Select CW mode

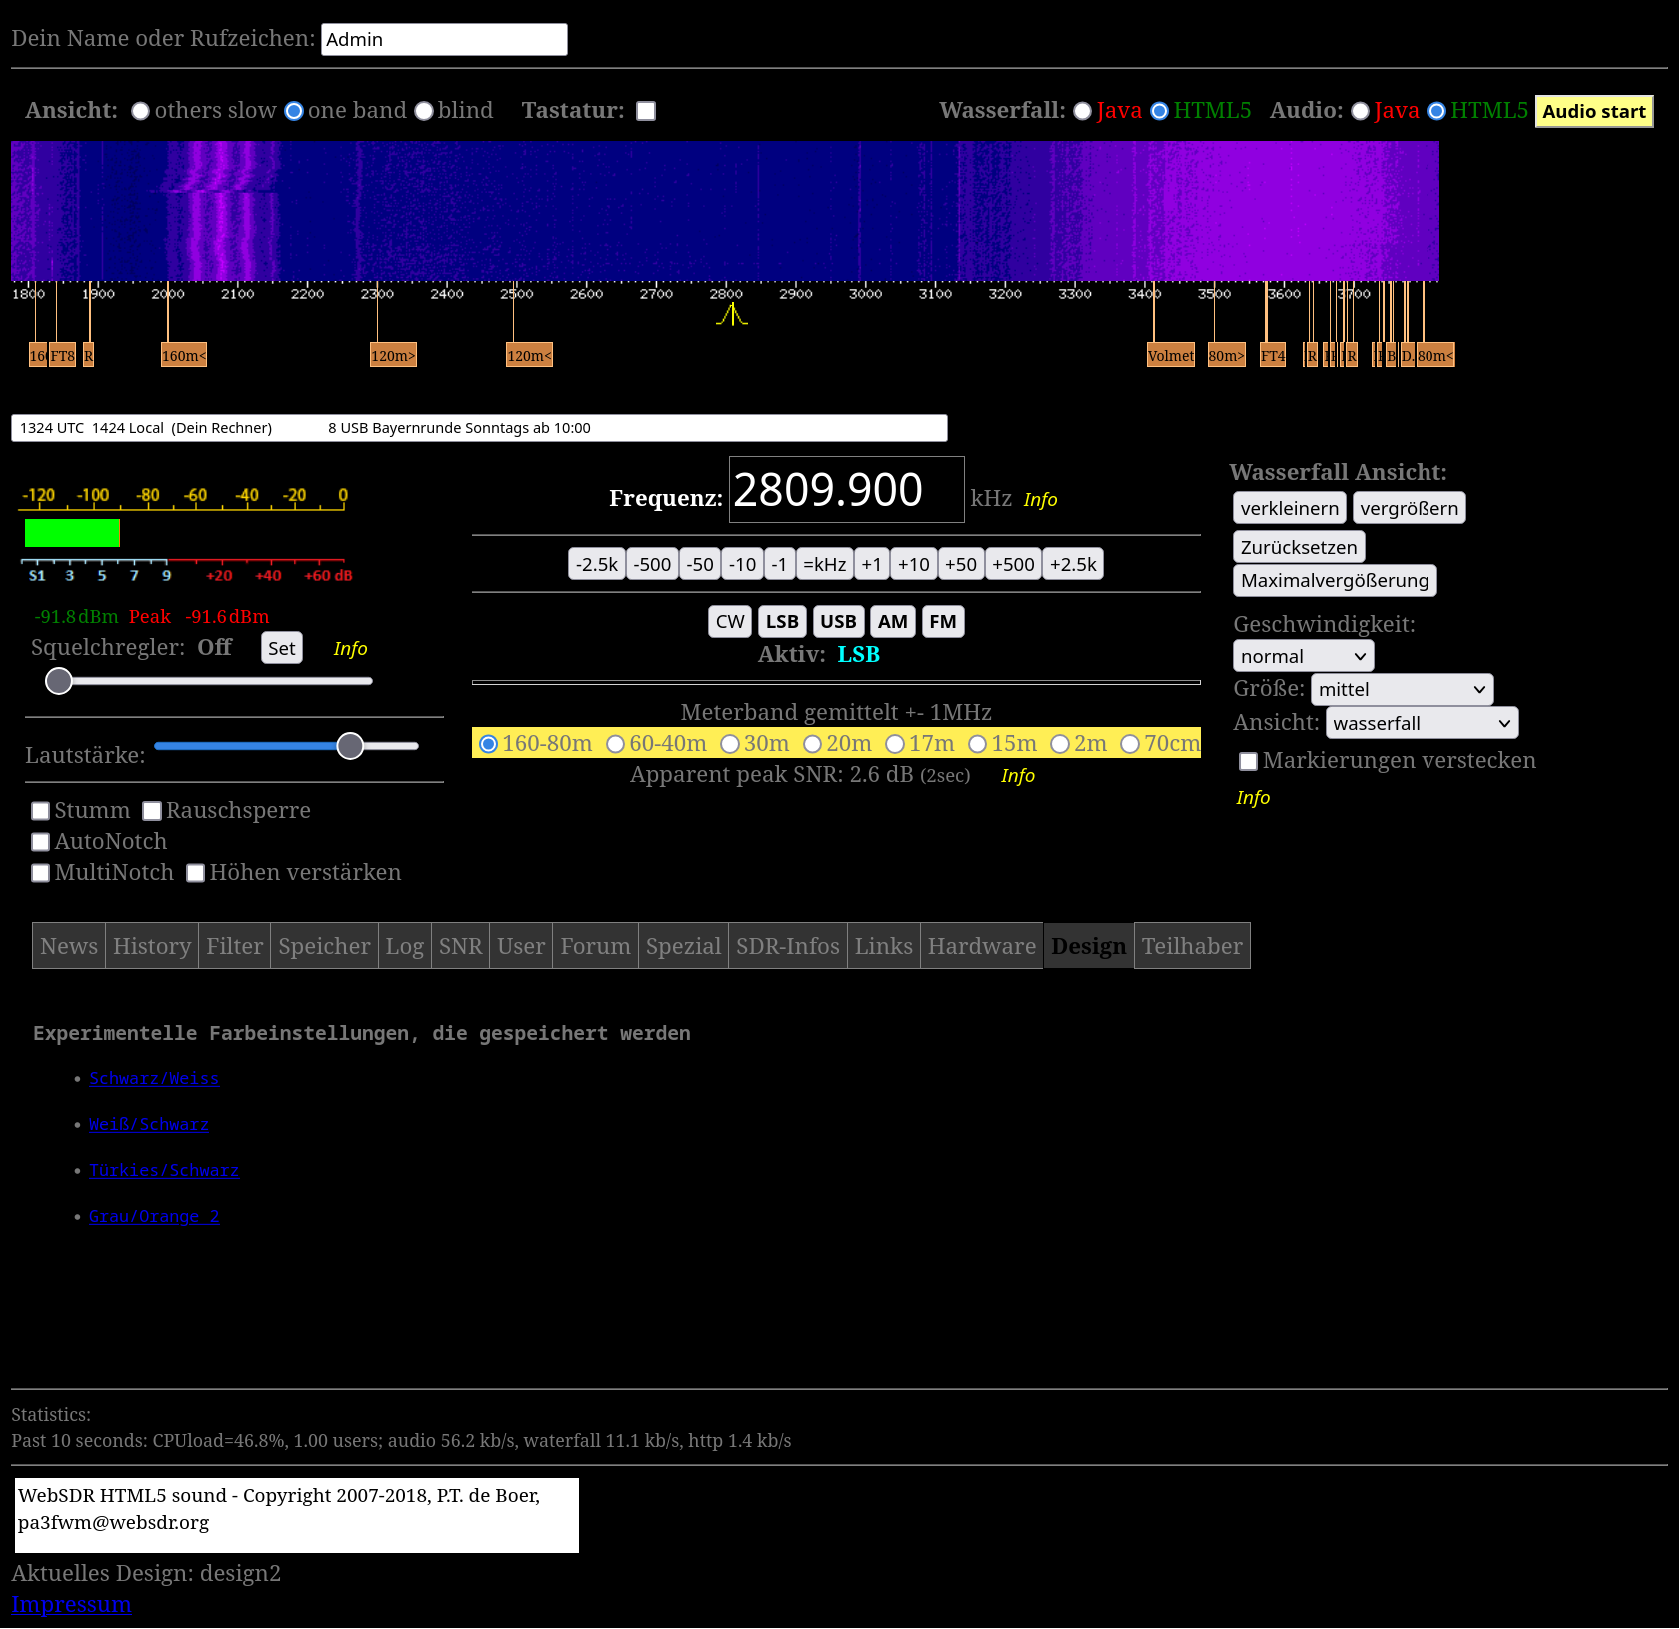(x=730, y=621)
